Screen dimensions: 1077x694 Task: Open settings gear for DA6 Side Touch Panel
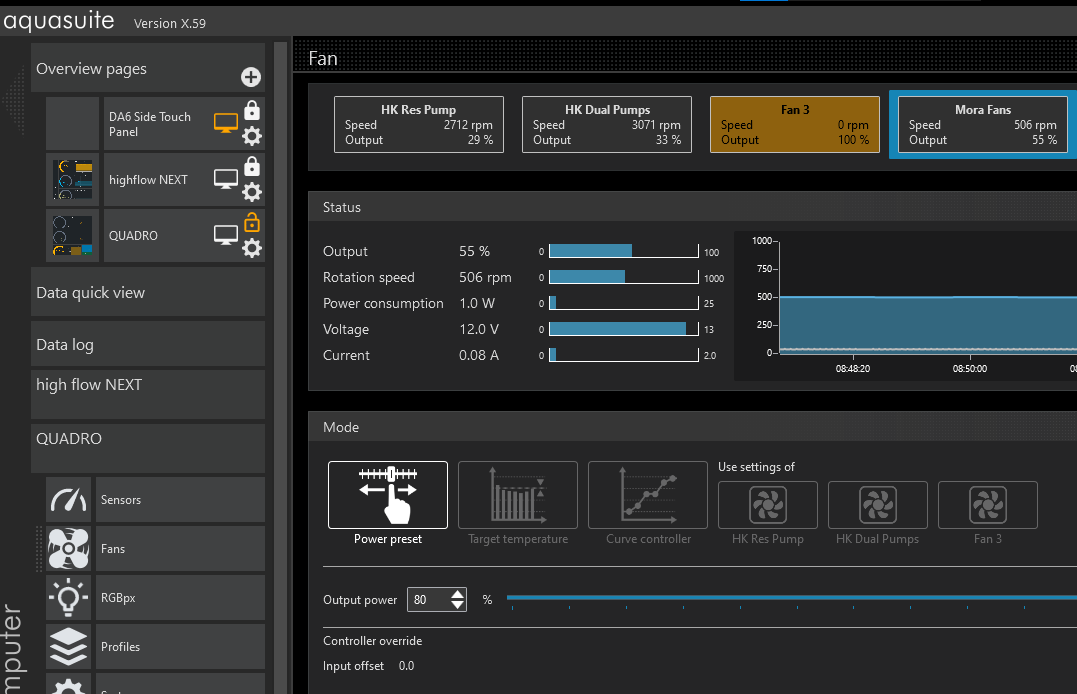[252, 136]
